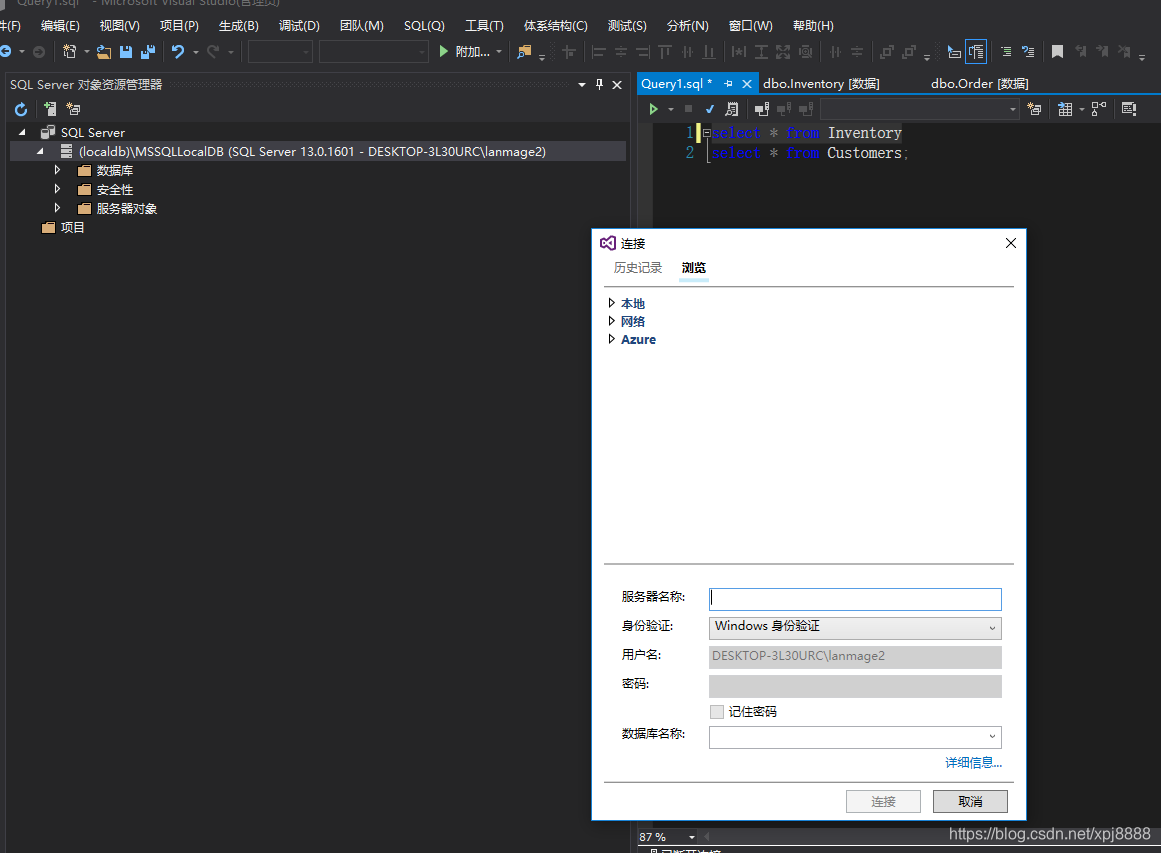
Task: Click the save all icon
Action: [148, 52]
